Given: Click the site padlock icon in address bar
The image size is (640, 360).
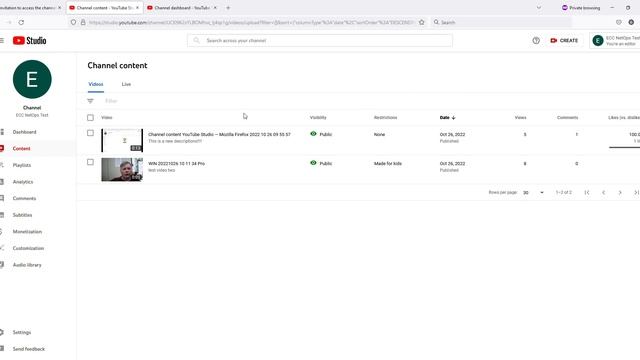Looking at the screenshot, I should tap(83, 22).
